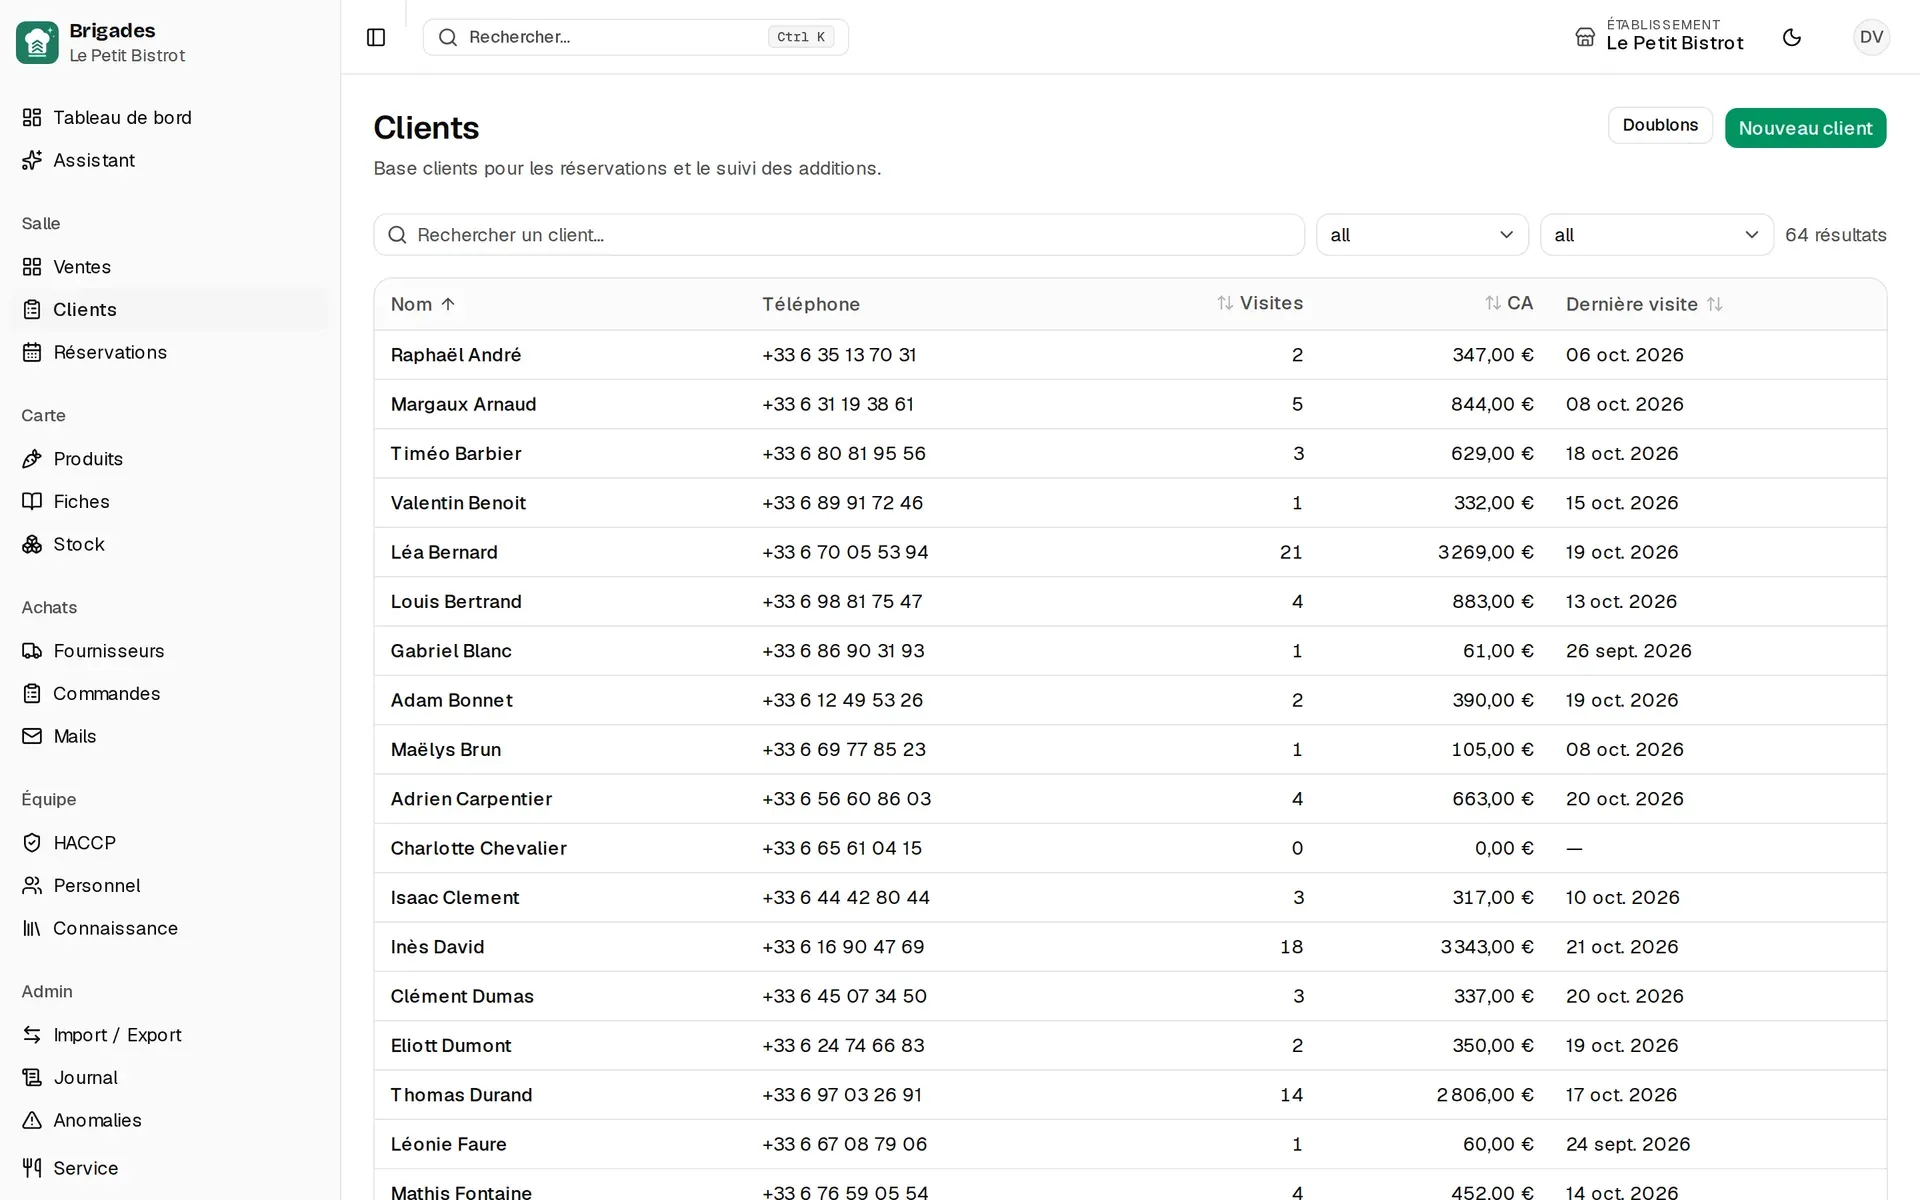Click the 844,00 € CA value
1920x1200 pixels.
pyautogui.click(x=1492, y=404)
